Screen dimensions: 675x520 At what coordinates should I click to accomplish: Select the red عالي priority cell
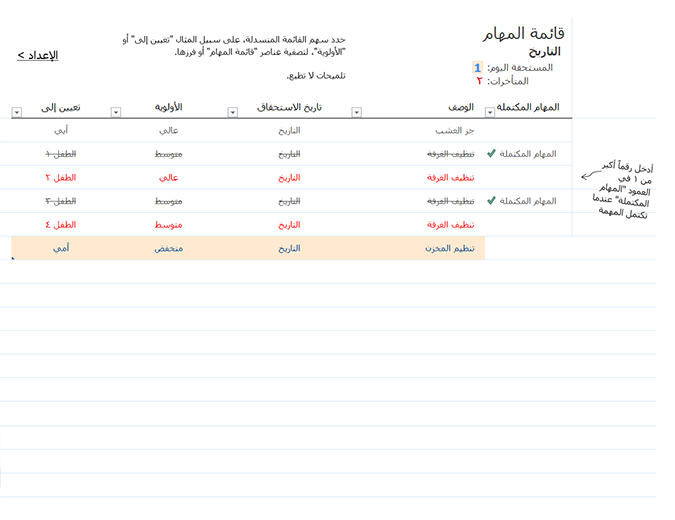169,177
